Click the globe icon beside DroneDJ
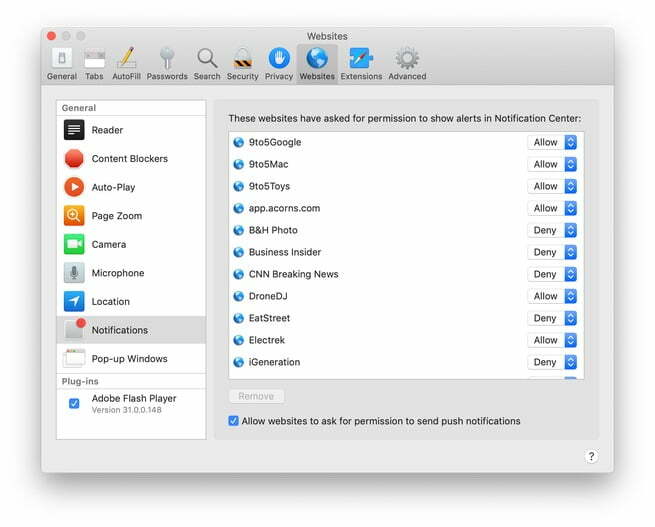The height and width of the screenshot is (527, 655). point(239,296)
